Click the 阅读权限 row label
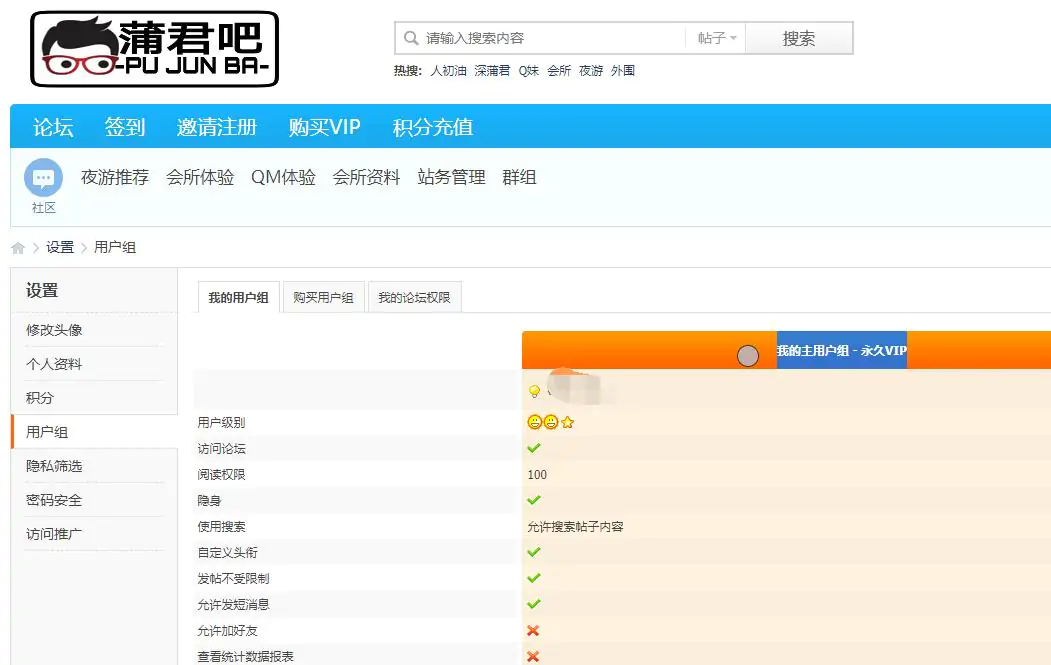 coord(221,475)
